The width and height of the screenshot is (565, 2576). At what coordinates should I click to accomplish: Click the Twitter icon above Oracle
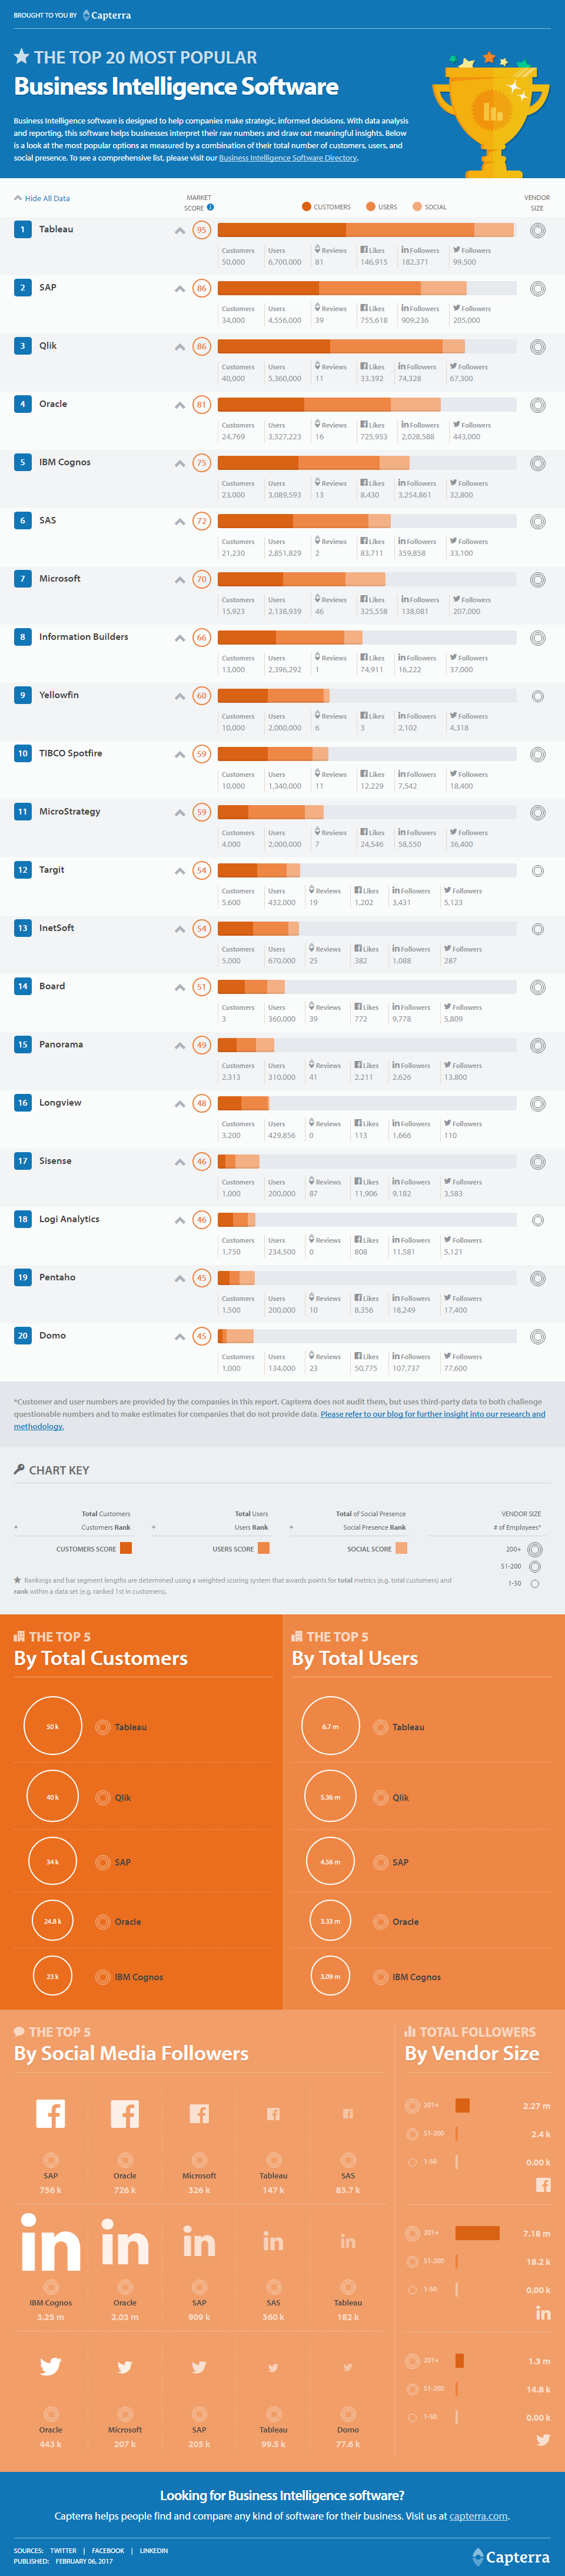point(50,2366)
